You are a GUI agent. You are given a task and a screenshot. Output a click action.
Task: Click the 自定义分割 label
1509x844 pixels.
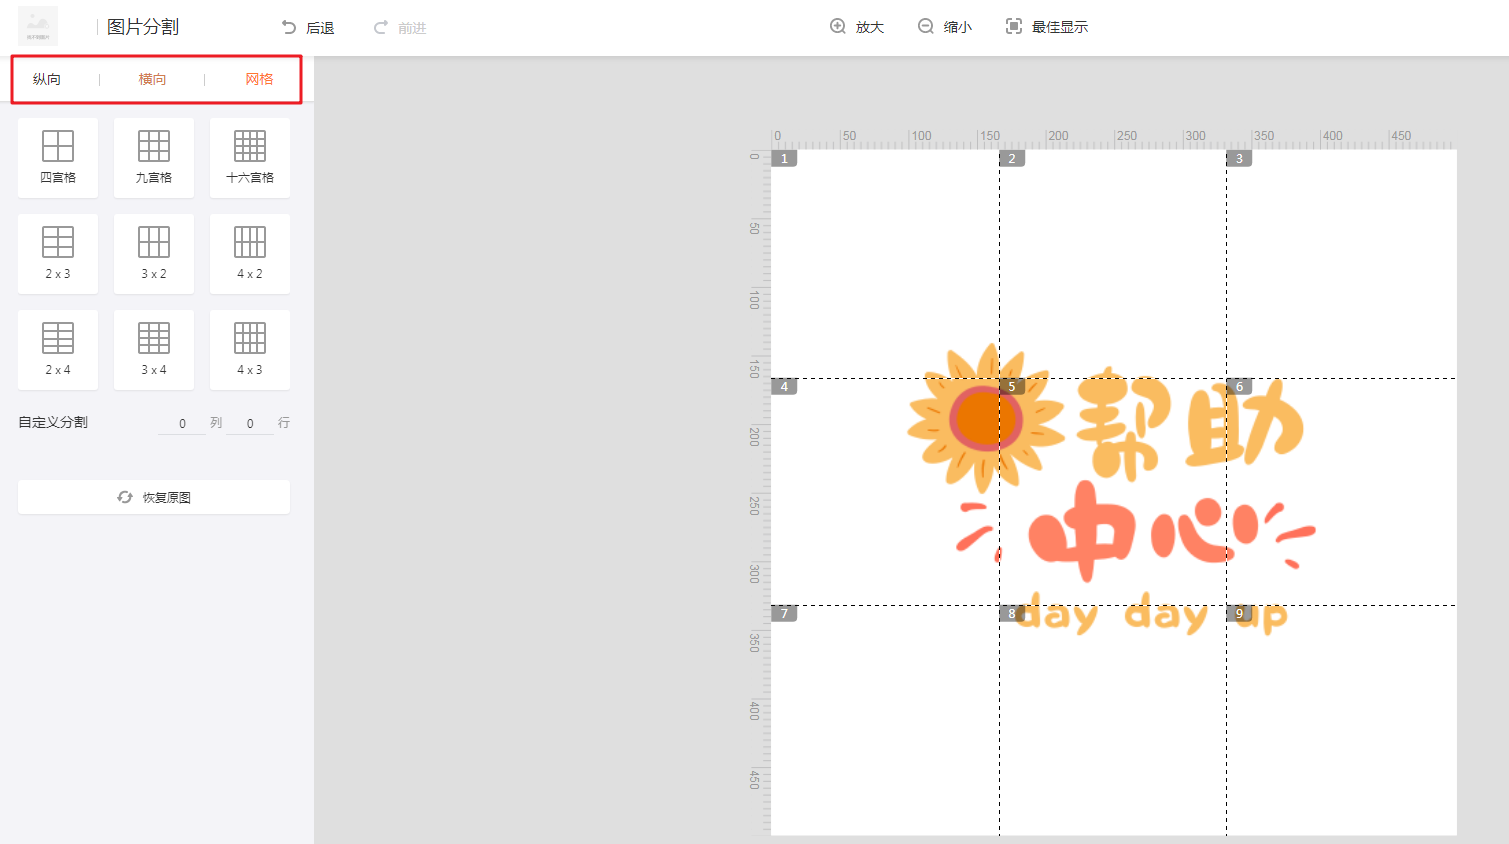point(53,422)
